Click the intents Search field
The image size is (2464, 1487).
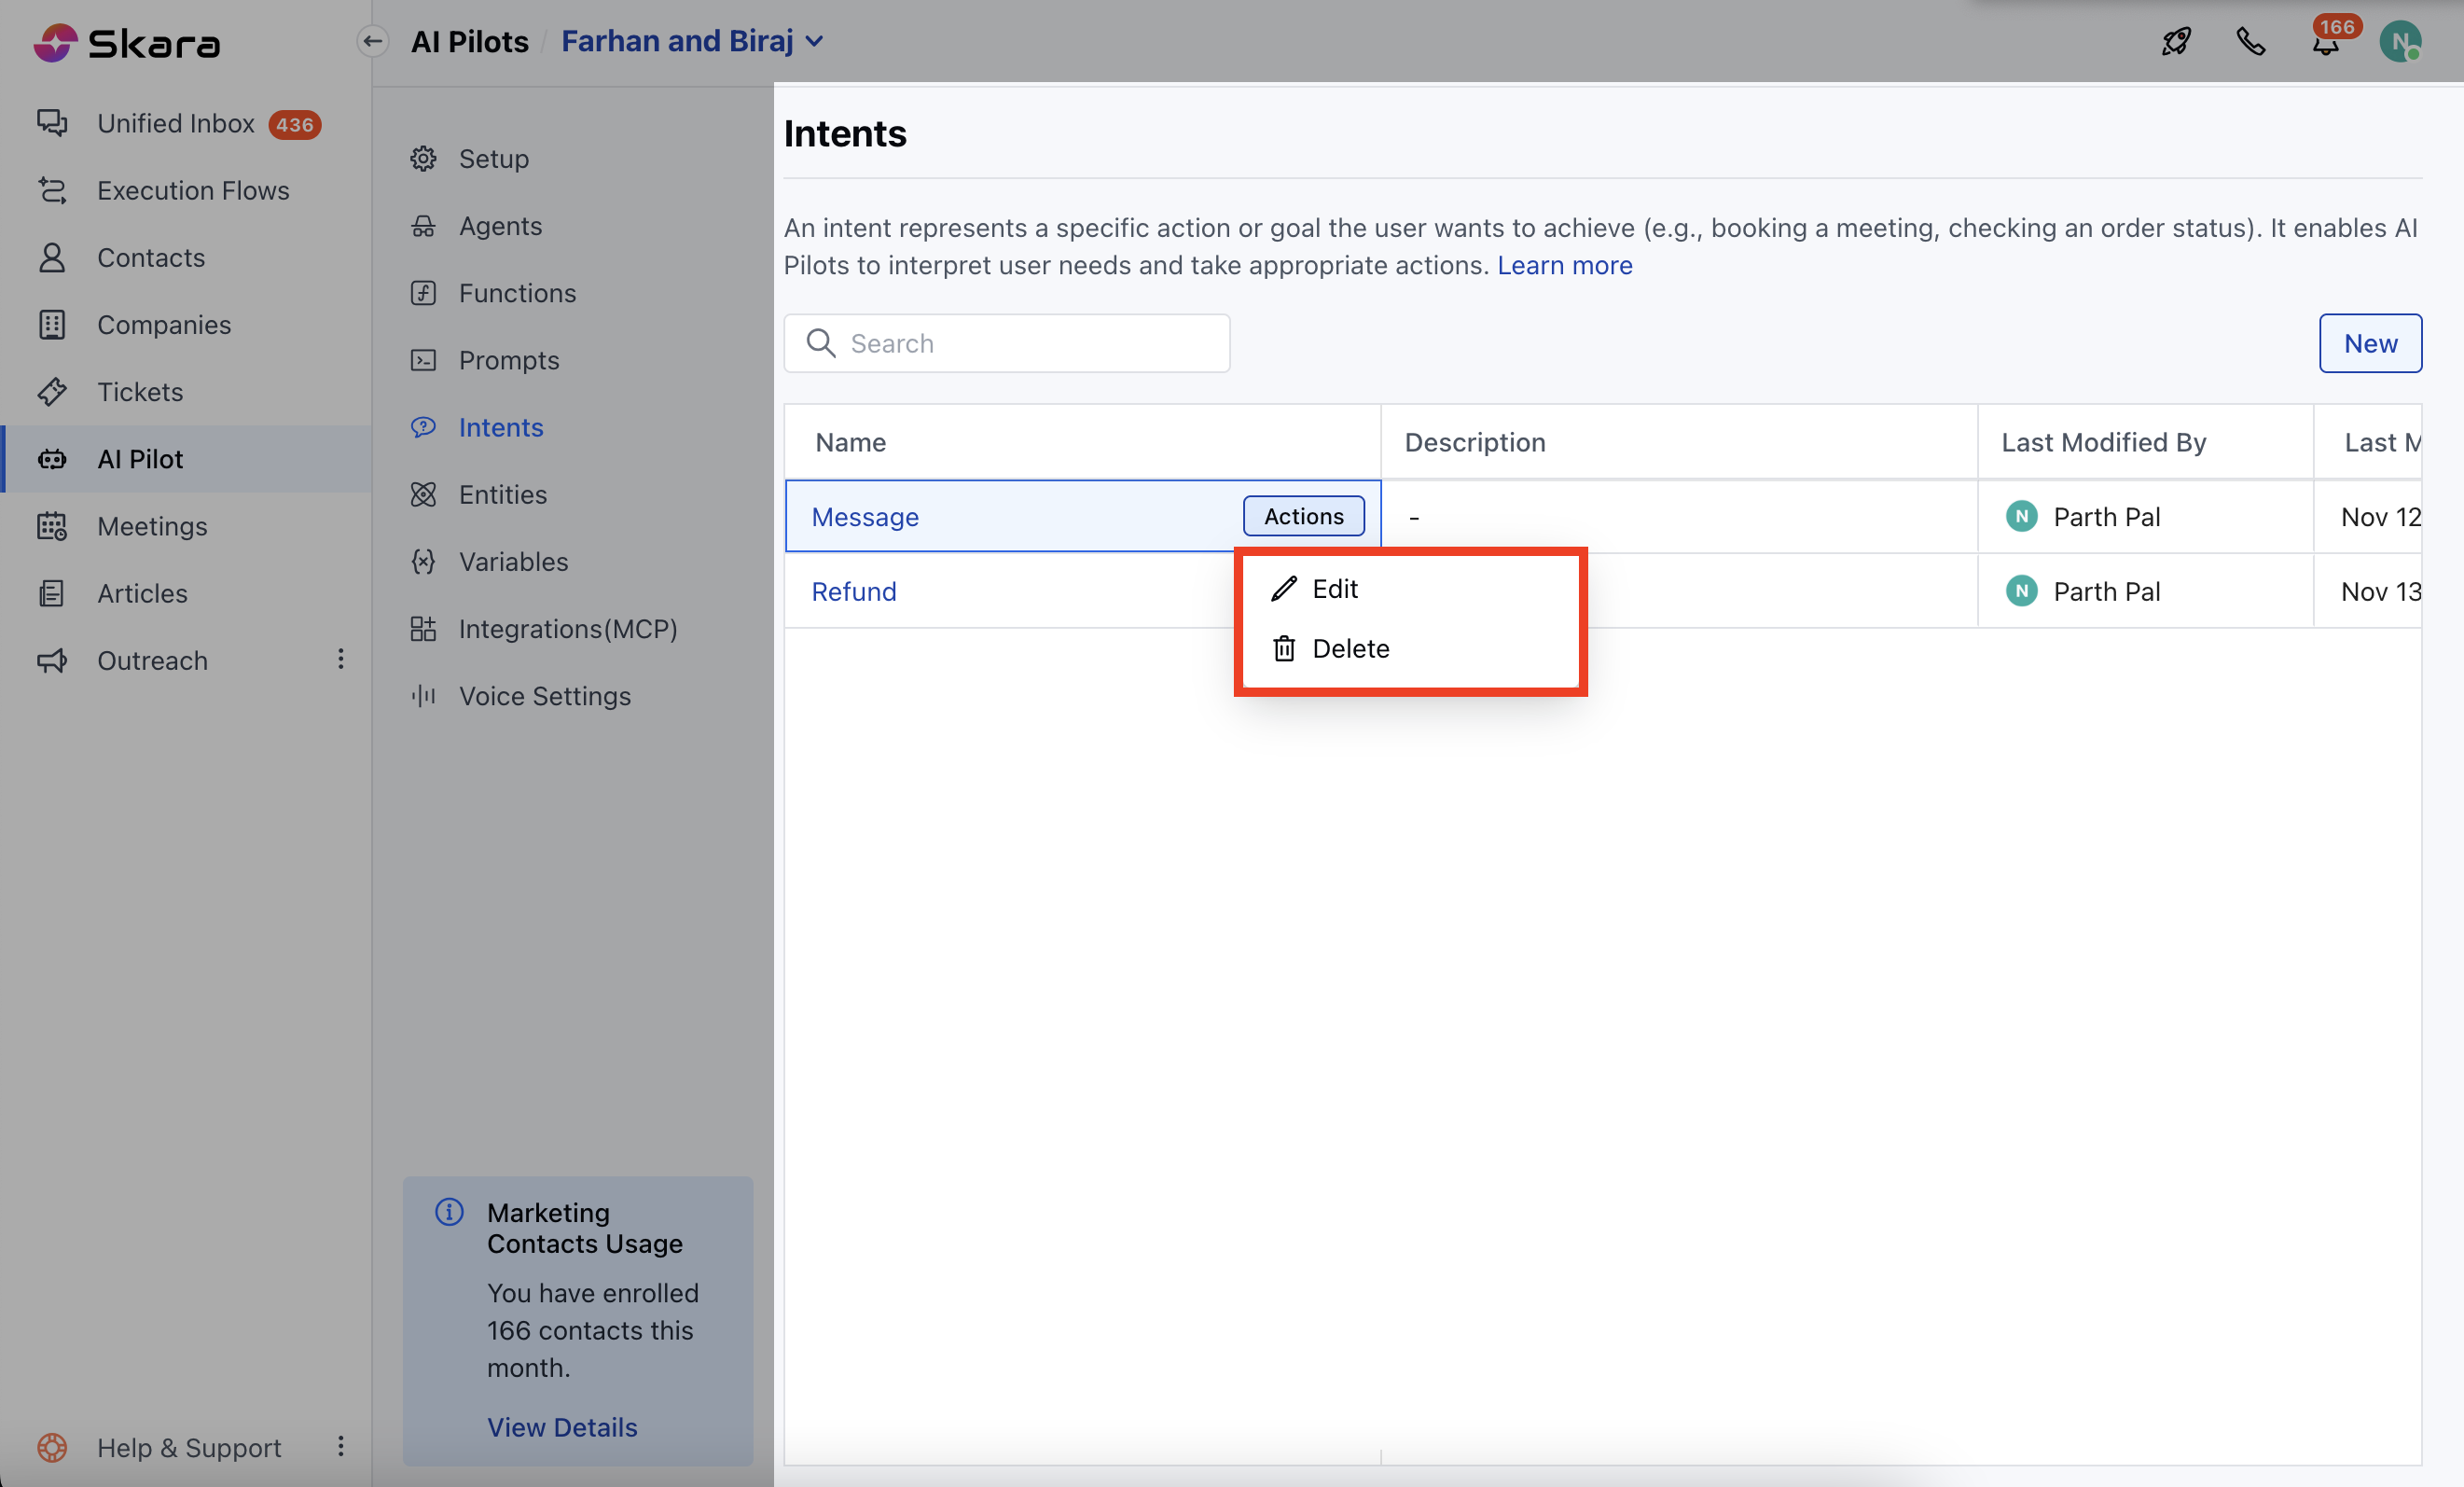click(1007, 343)
